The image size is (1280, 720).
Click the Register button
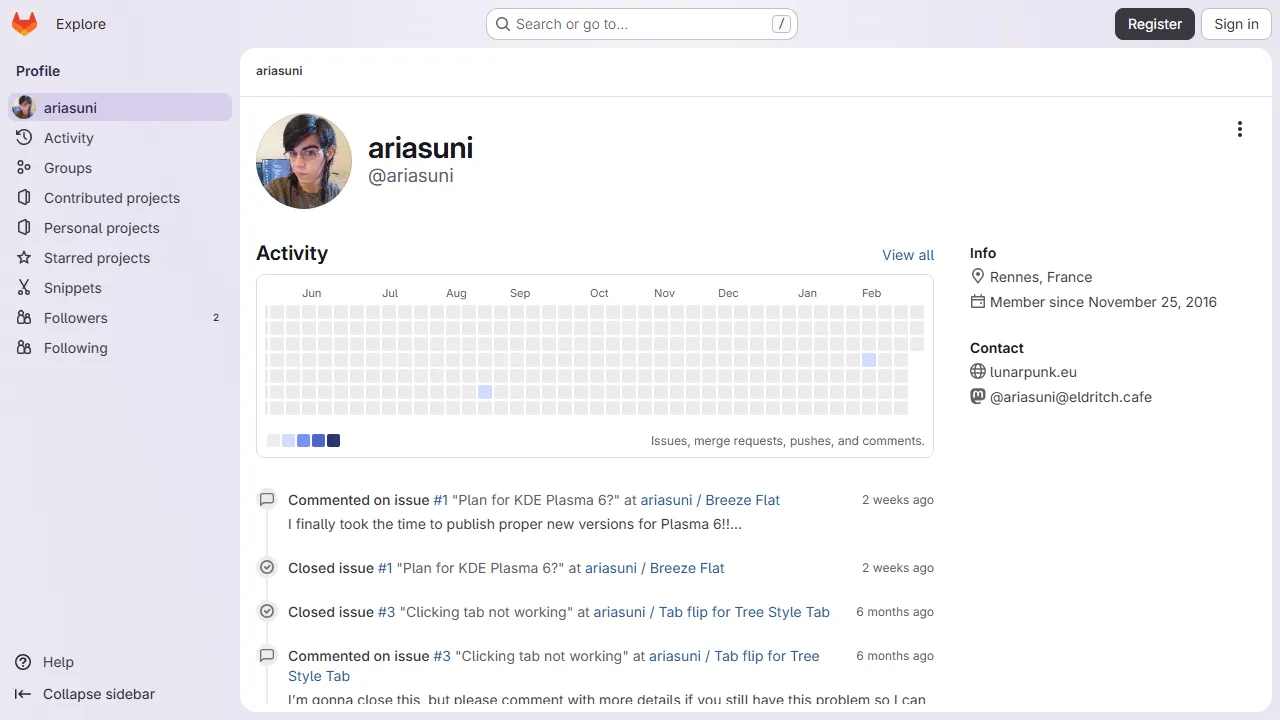(1154, 23)
